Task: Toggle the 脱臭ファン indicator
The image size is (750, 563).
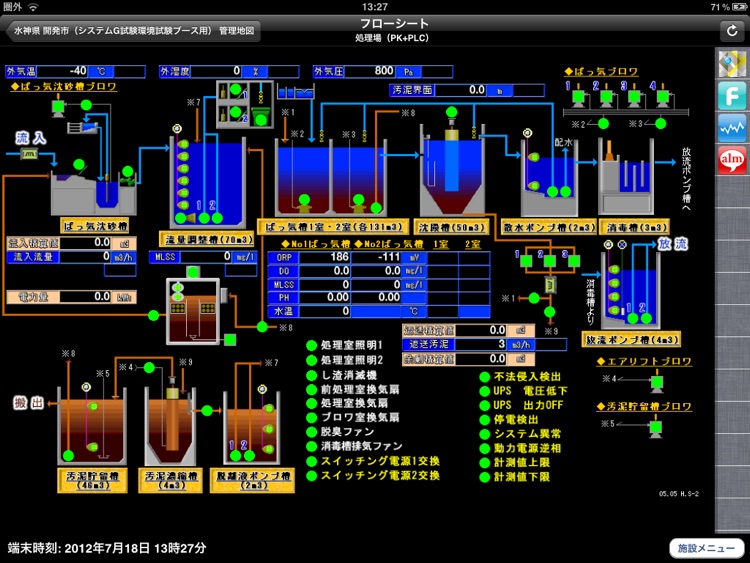Action: (311, 432)
